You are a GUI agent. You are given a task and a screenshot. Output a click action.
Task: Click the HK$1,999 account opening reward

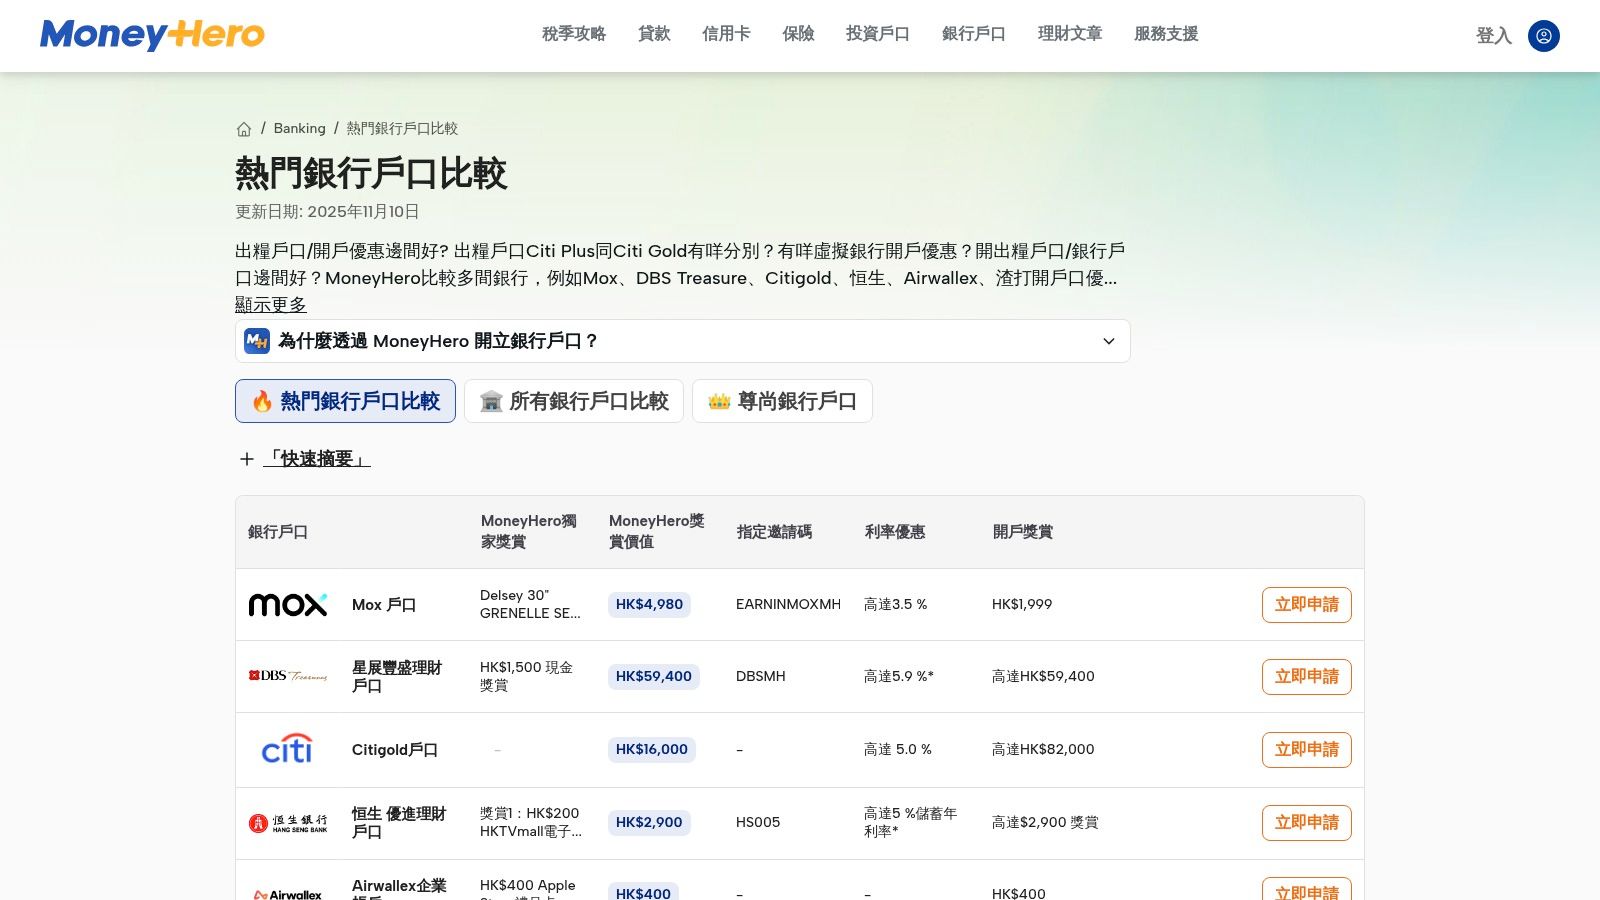1022,605
